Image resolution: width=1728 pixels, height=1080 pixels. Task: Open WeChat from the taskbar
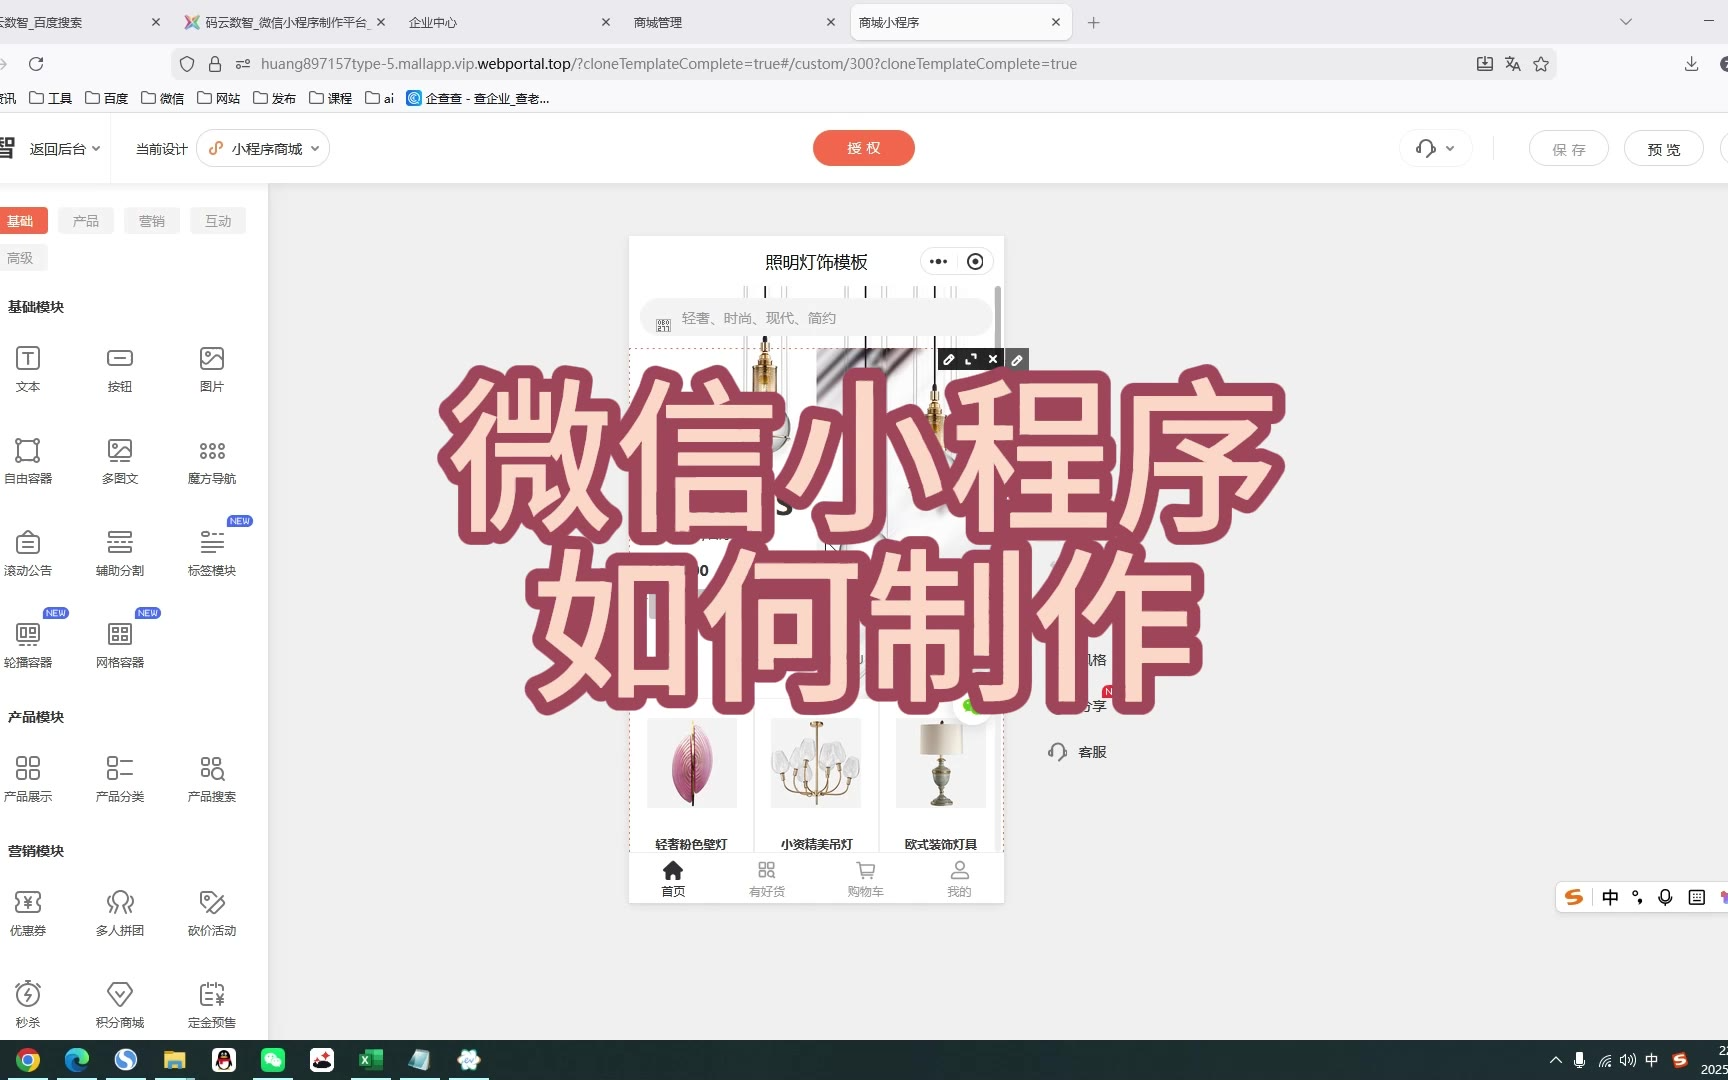point(273,1060)
